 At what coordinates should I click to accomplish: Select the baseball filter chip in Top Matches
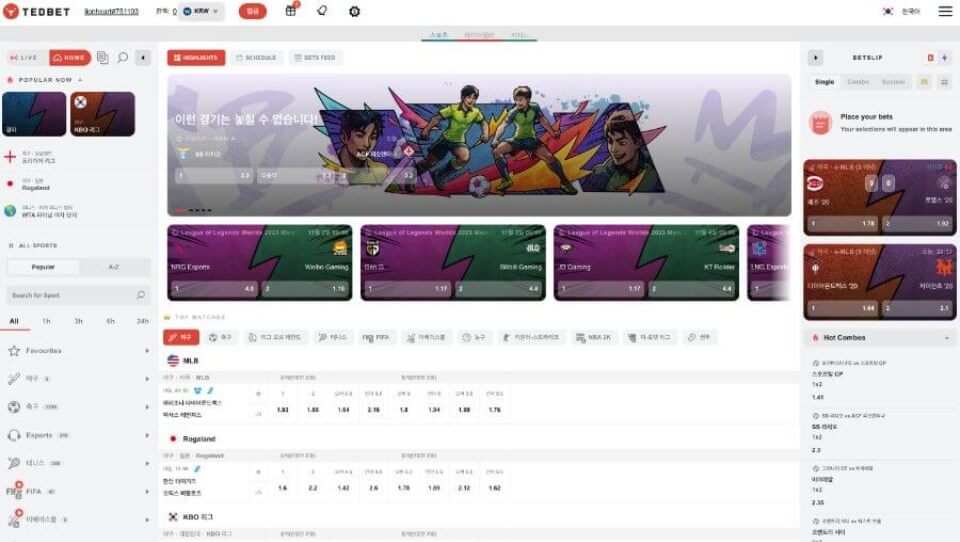pyautogui.click(x=181, y=337)
